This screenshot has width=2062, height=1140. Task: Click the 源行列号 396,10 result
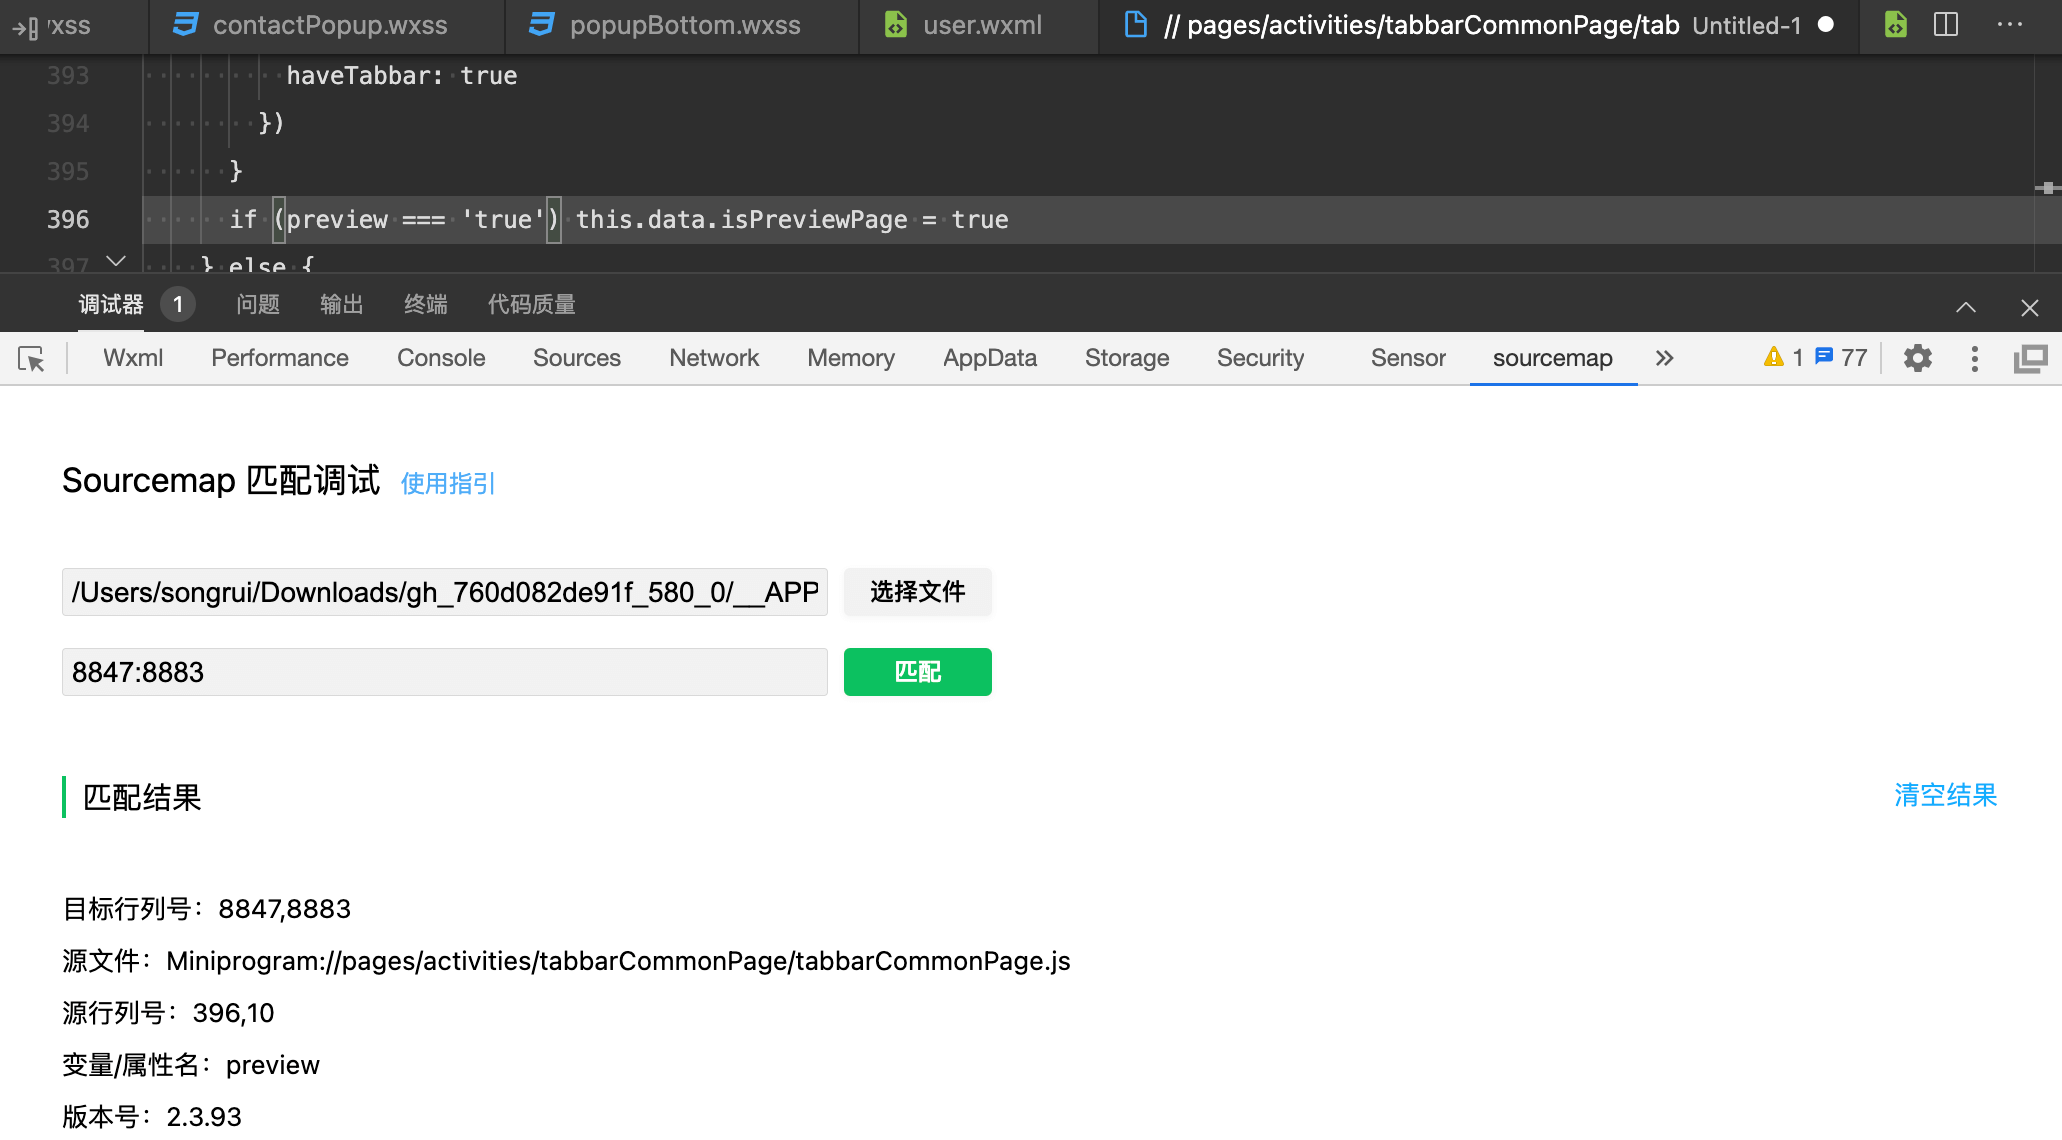click(x=168, y=1013)
